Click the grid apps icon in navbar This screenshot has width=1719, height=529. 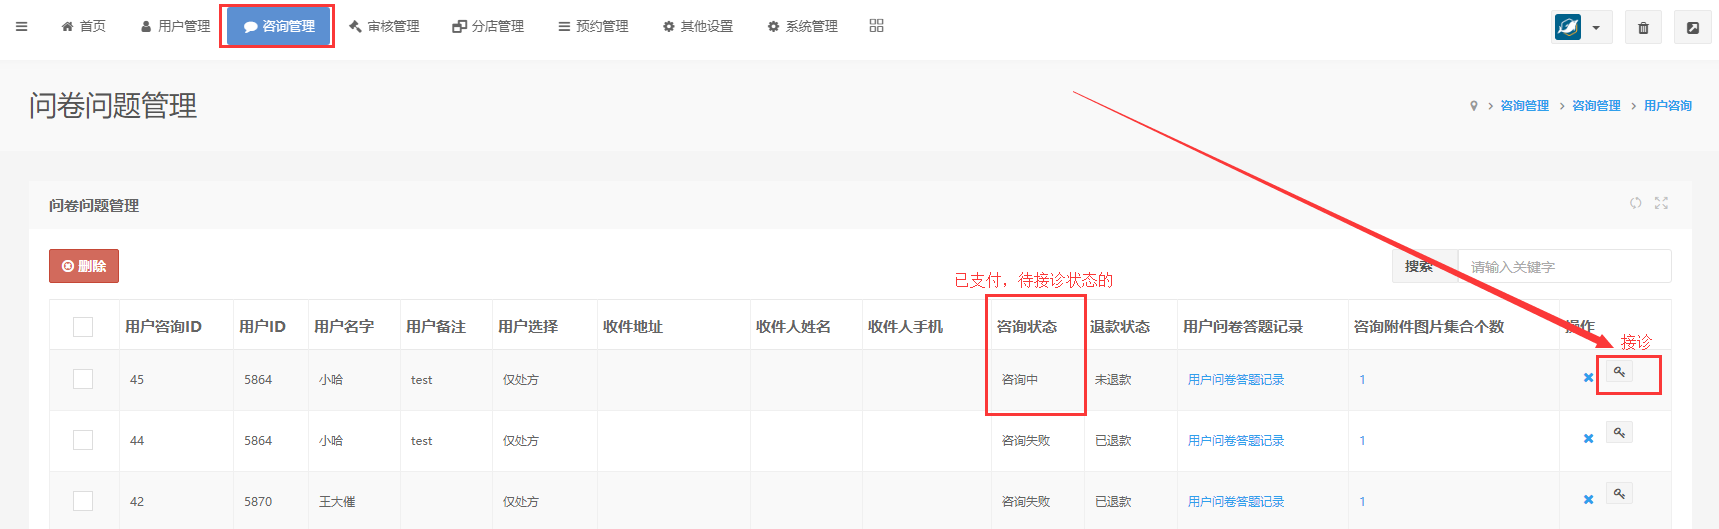coord(876,26)
